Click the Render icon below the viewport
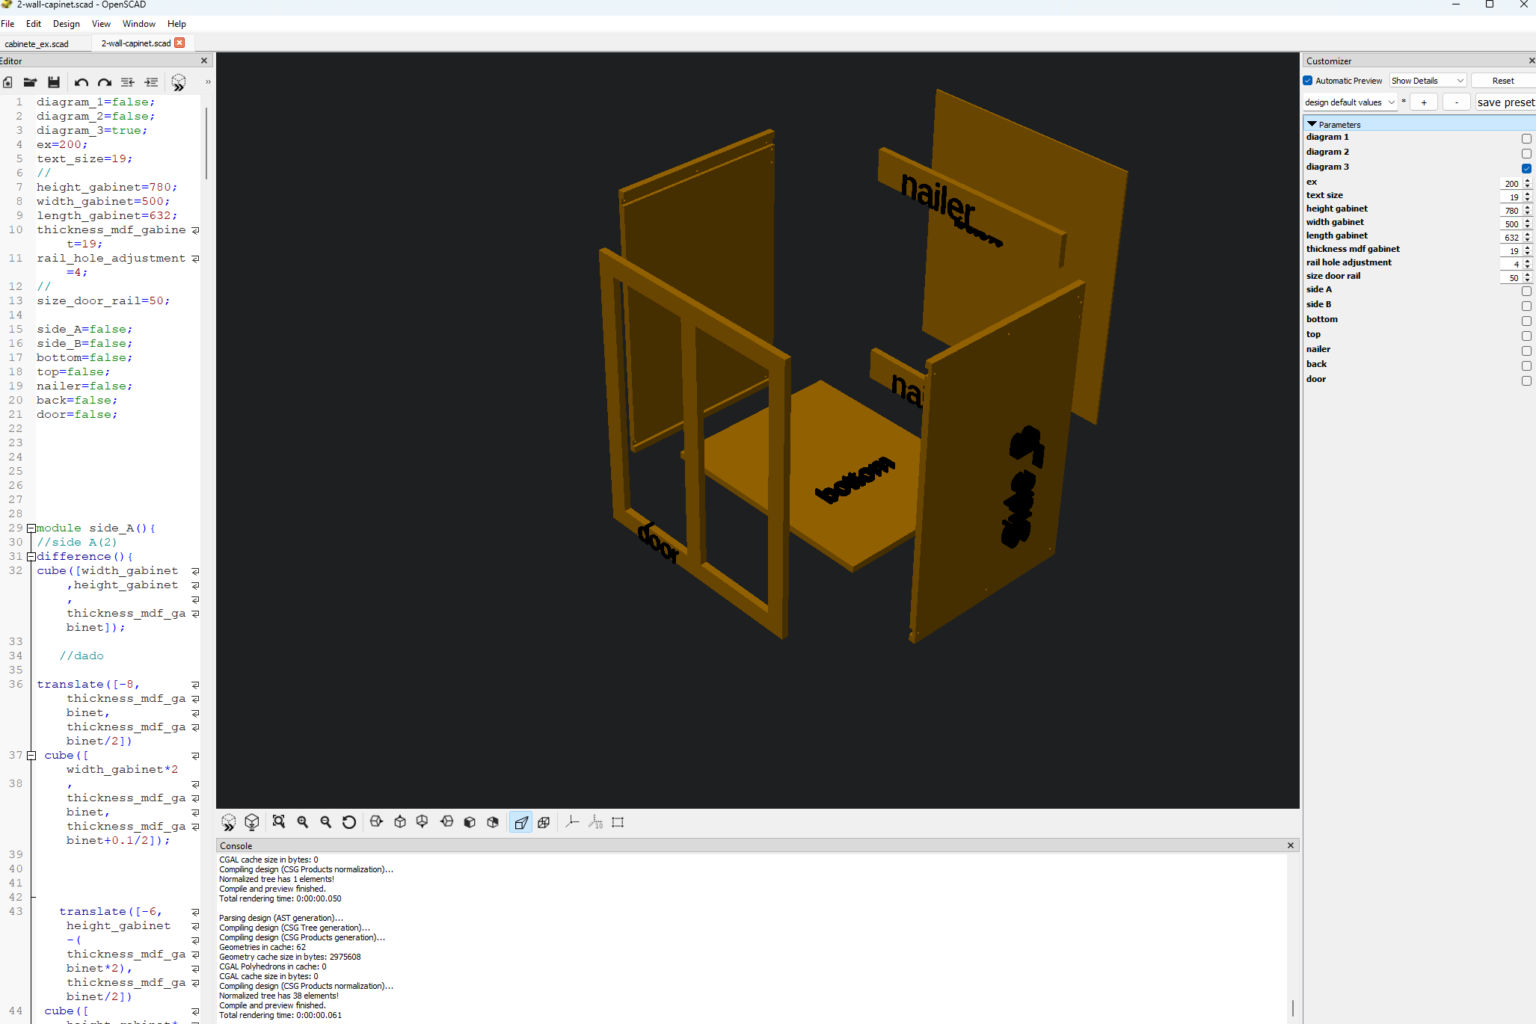The height and width of the screenshot is (1024, 1536). [x=252, y=822]
